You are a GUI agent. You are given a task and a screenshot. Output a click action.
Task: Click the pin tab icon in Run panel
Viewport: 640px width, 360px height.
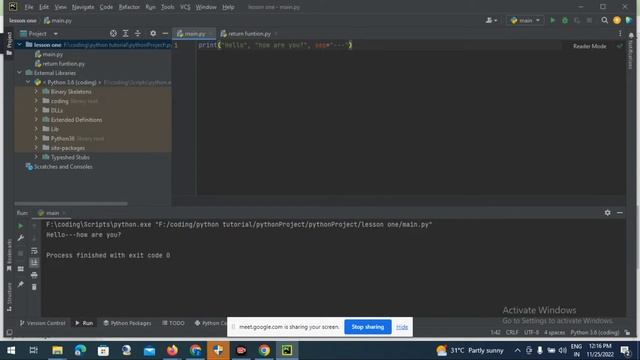pyautogui.click(x=20, y=284)
